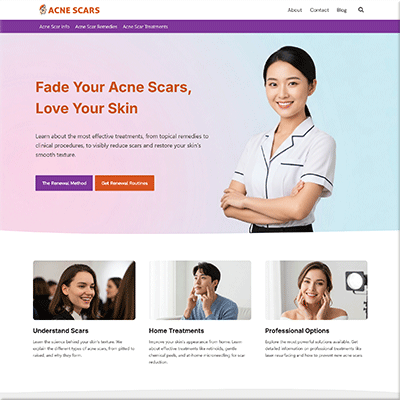
Task: Click the ACNE SCARS site title text
Action: click(74, 10)
